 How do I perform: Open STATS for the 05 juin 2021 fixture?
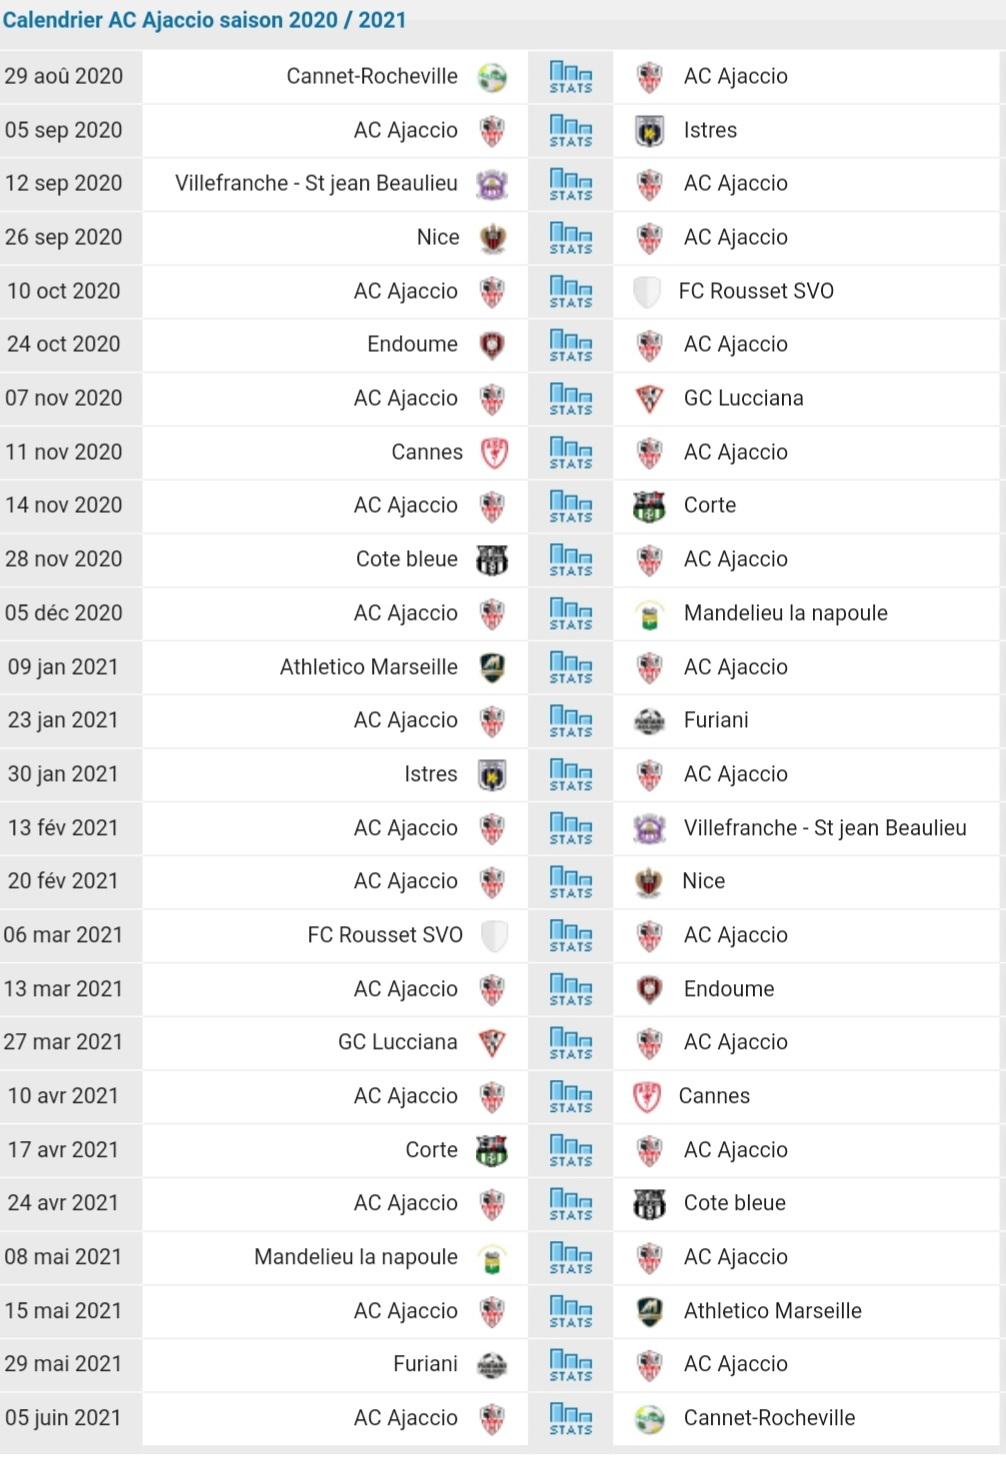[570, 1417]
